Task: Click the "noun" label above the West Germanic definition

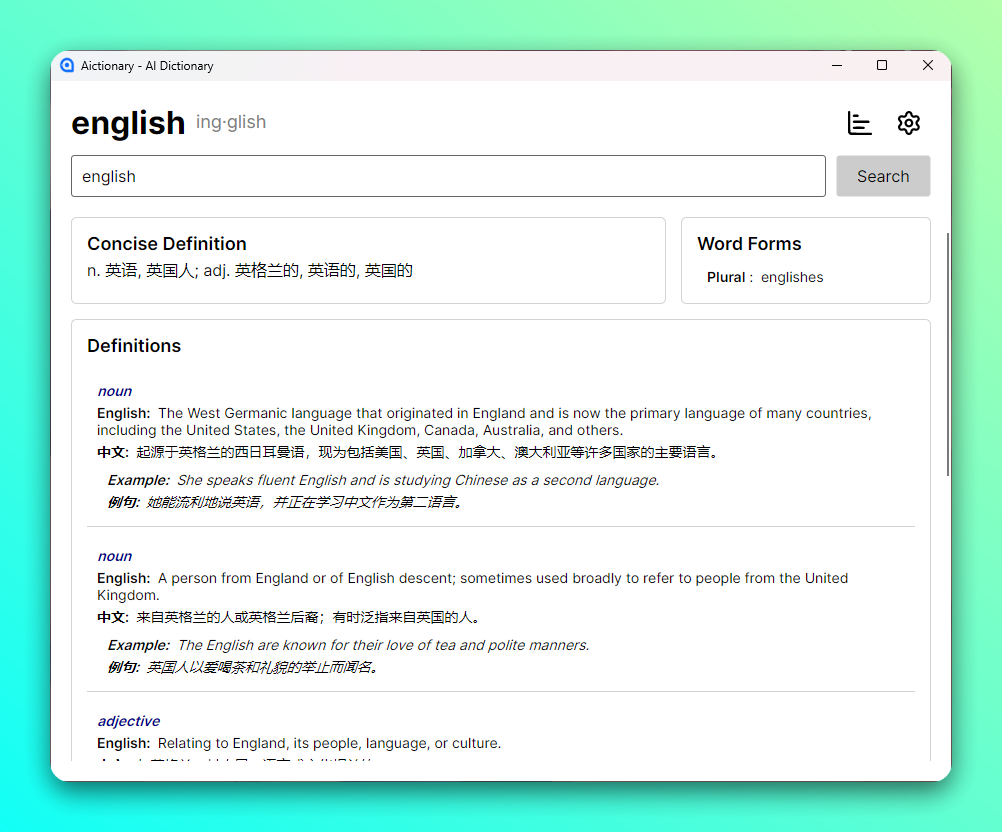Action: click(x=115, y=391)
